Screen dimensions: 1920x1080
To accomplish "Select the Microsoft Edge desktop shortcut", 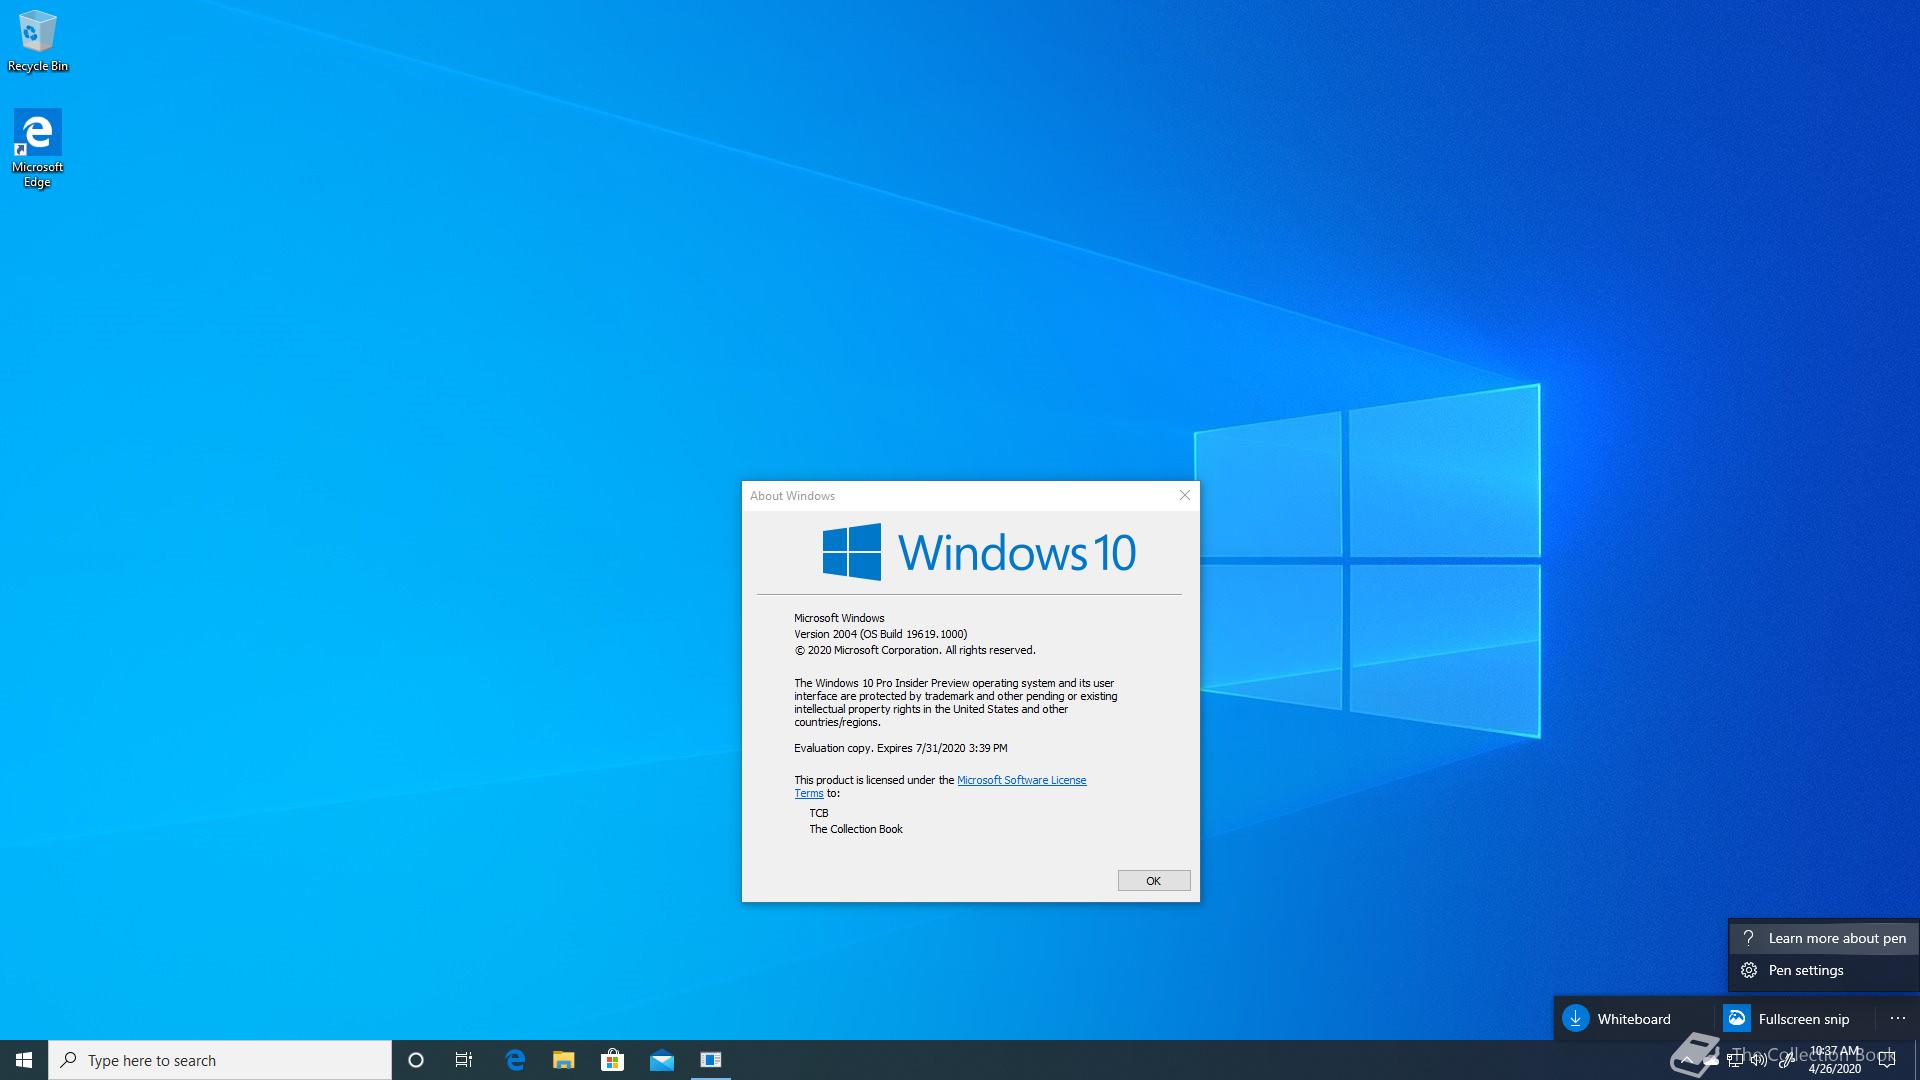I will pos(37,148).
